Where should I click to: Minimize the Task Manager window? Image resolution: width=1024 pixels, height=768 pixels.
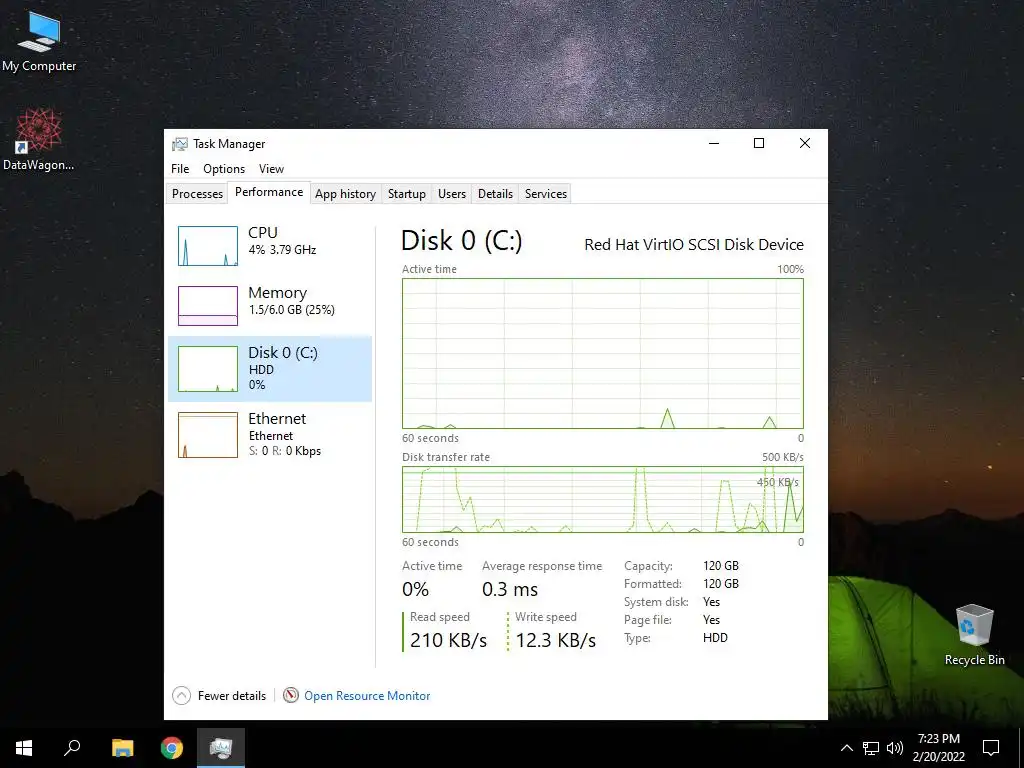click(x=714, y=144)
